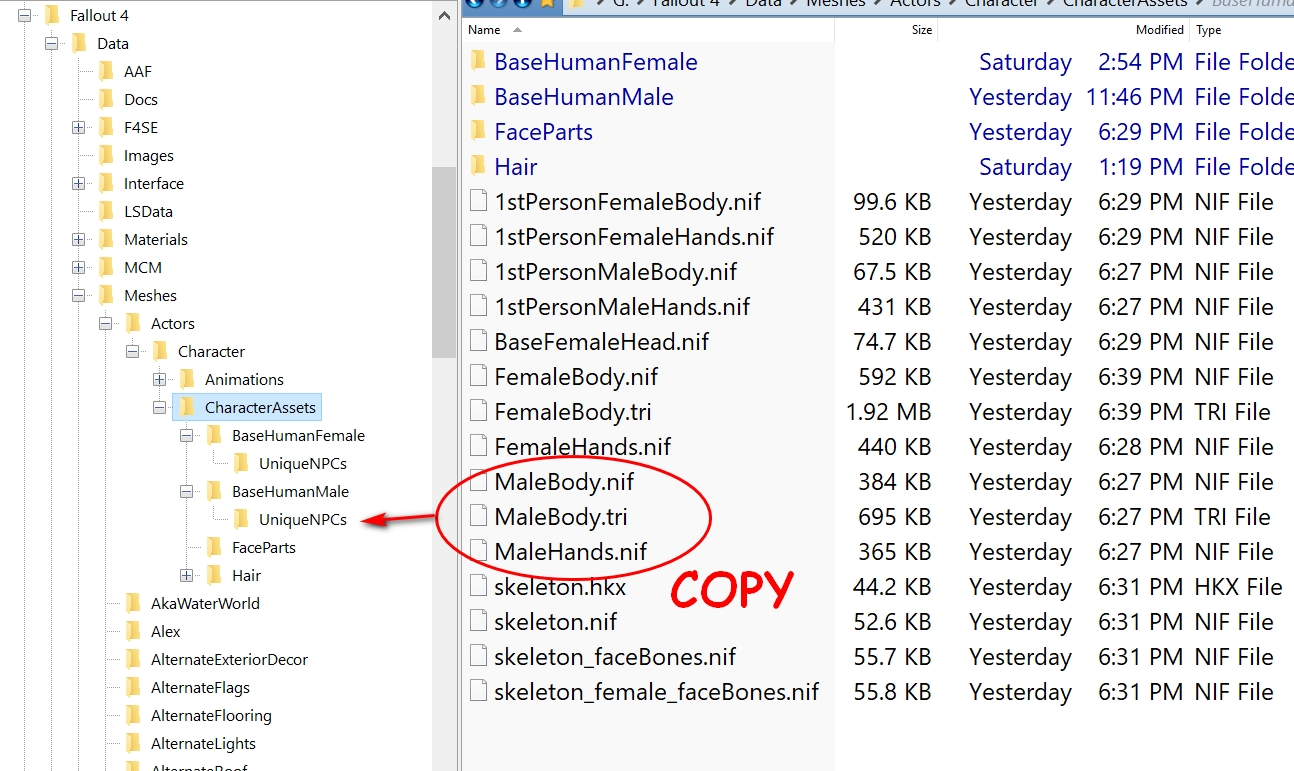
Task: Collapse the Meshes folder node
Action: pos(78,295)
